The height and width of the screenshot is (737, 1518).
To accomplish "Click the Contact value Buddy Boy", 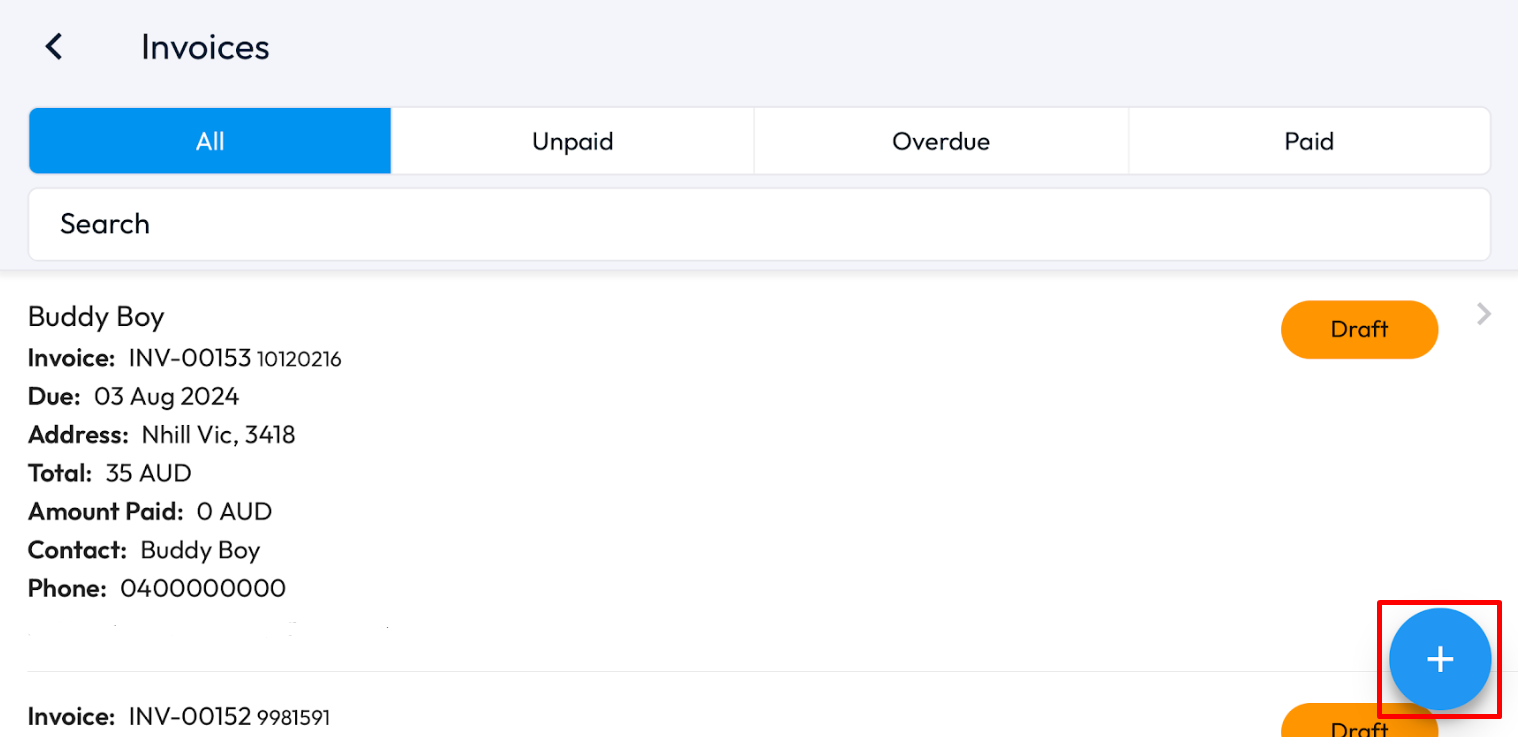I will click(x=200, y=550).
